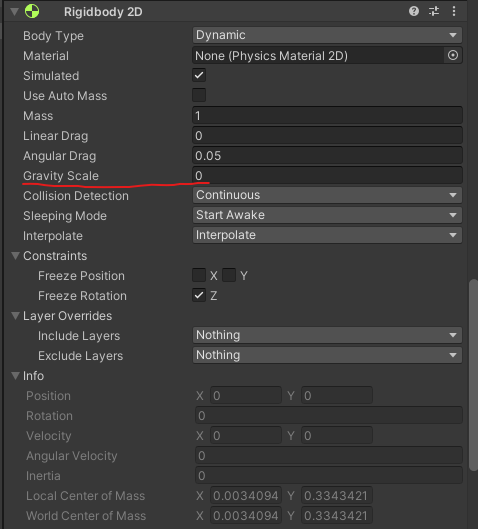This screenshot has height=529, width=478.
Task: Uncheck Freeze Rotation Z checkbox
Action: (x=199, y=295)
